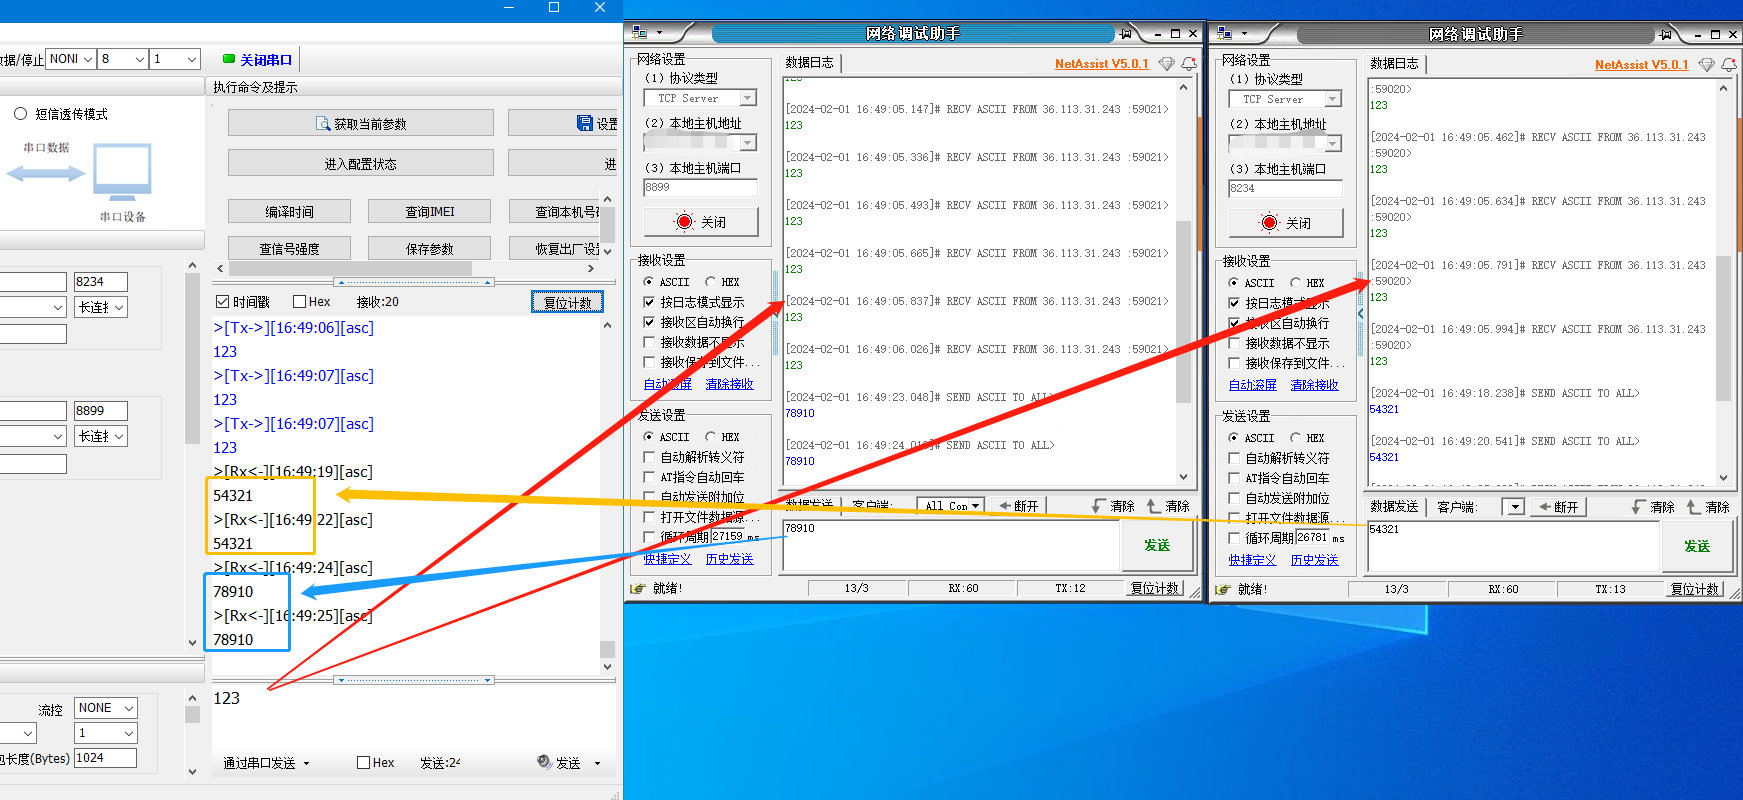
Task: Click the diamond icon in left NetAssist window
Action: (1166, 64)
